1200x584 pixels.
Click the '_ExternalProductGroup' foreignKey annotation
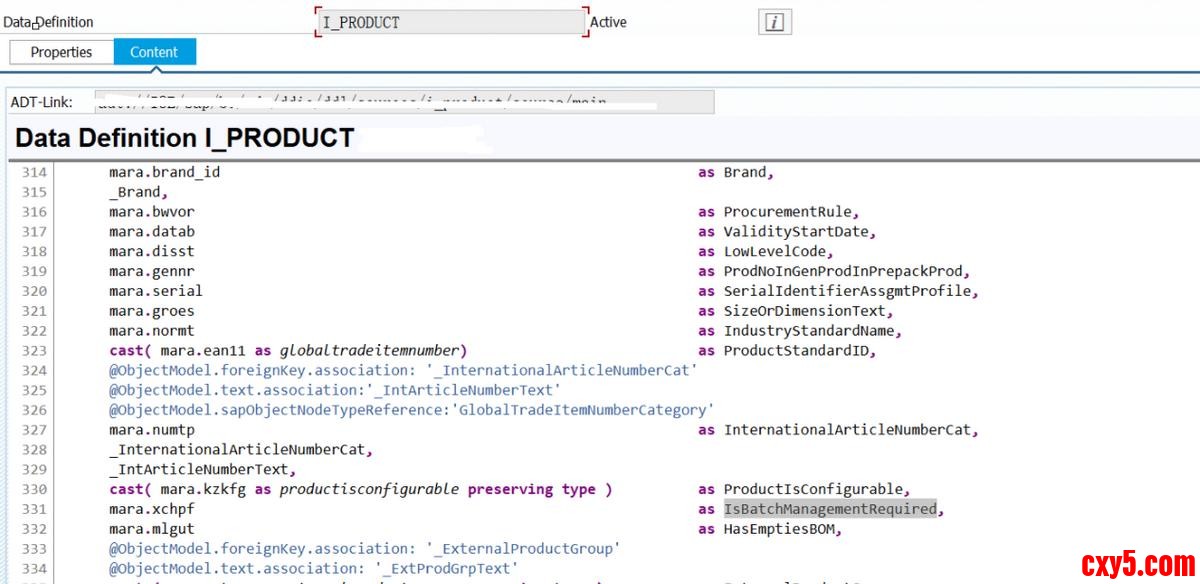518,549
